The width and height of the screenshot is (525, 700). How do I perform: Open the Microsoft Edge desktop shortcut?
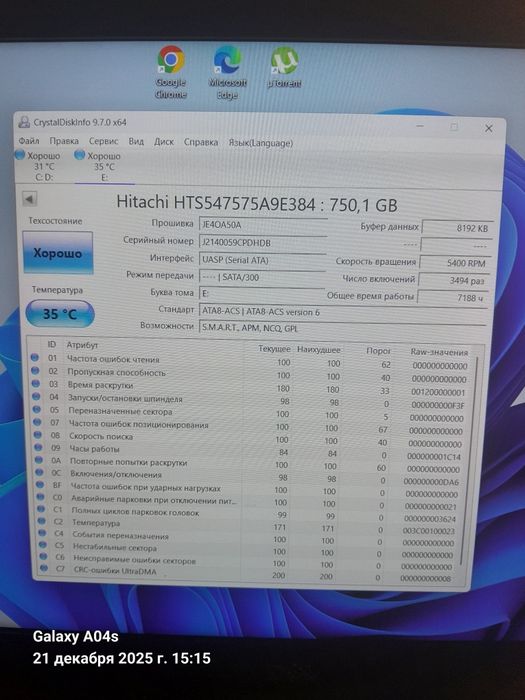point(228,72)
